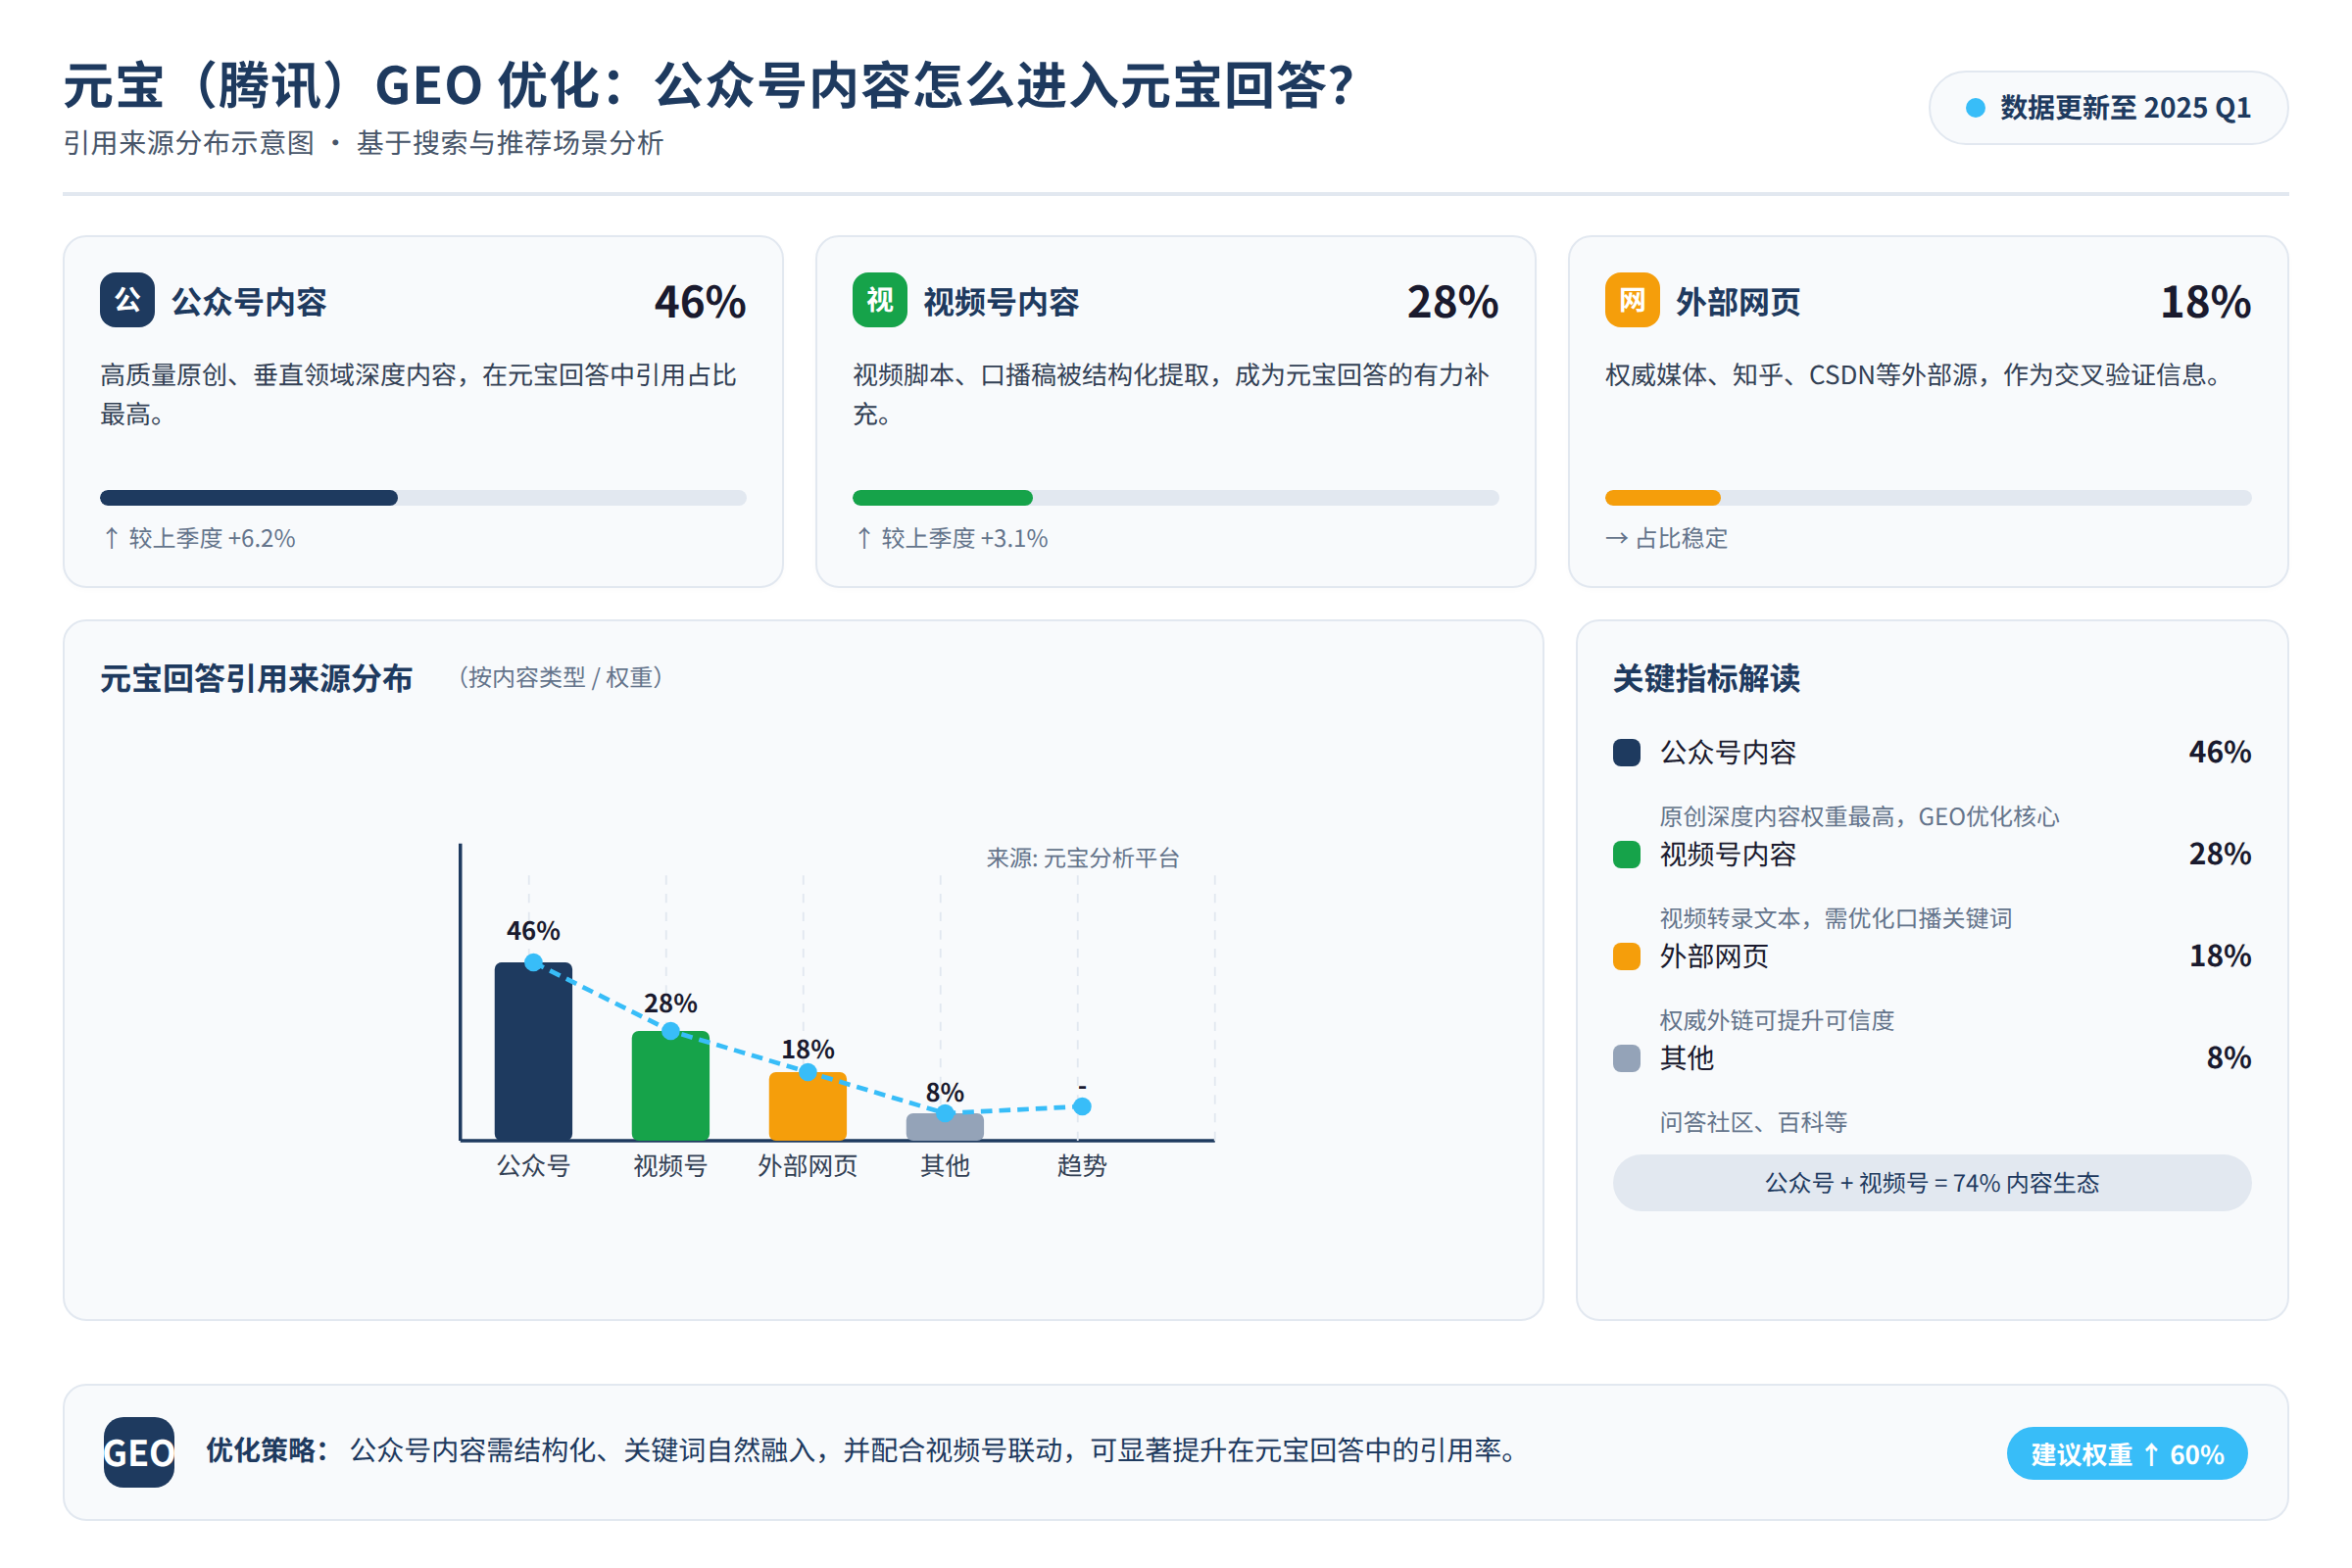The image size is (2352, 1568).
Task: Click the orange legend swatch for 外部网页
Action: [x=1627, y=957]
